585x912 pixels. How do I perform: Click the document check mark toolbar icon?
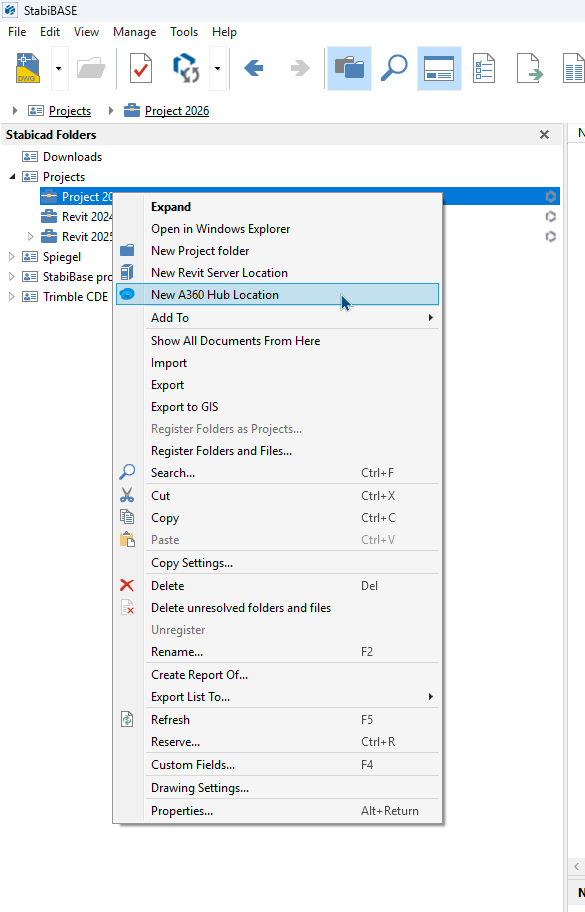[140, 69]
